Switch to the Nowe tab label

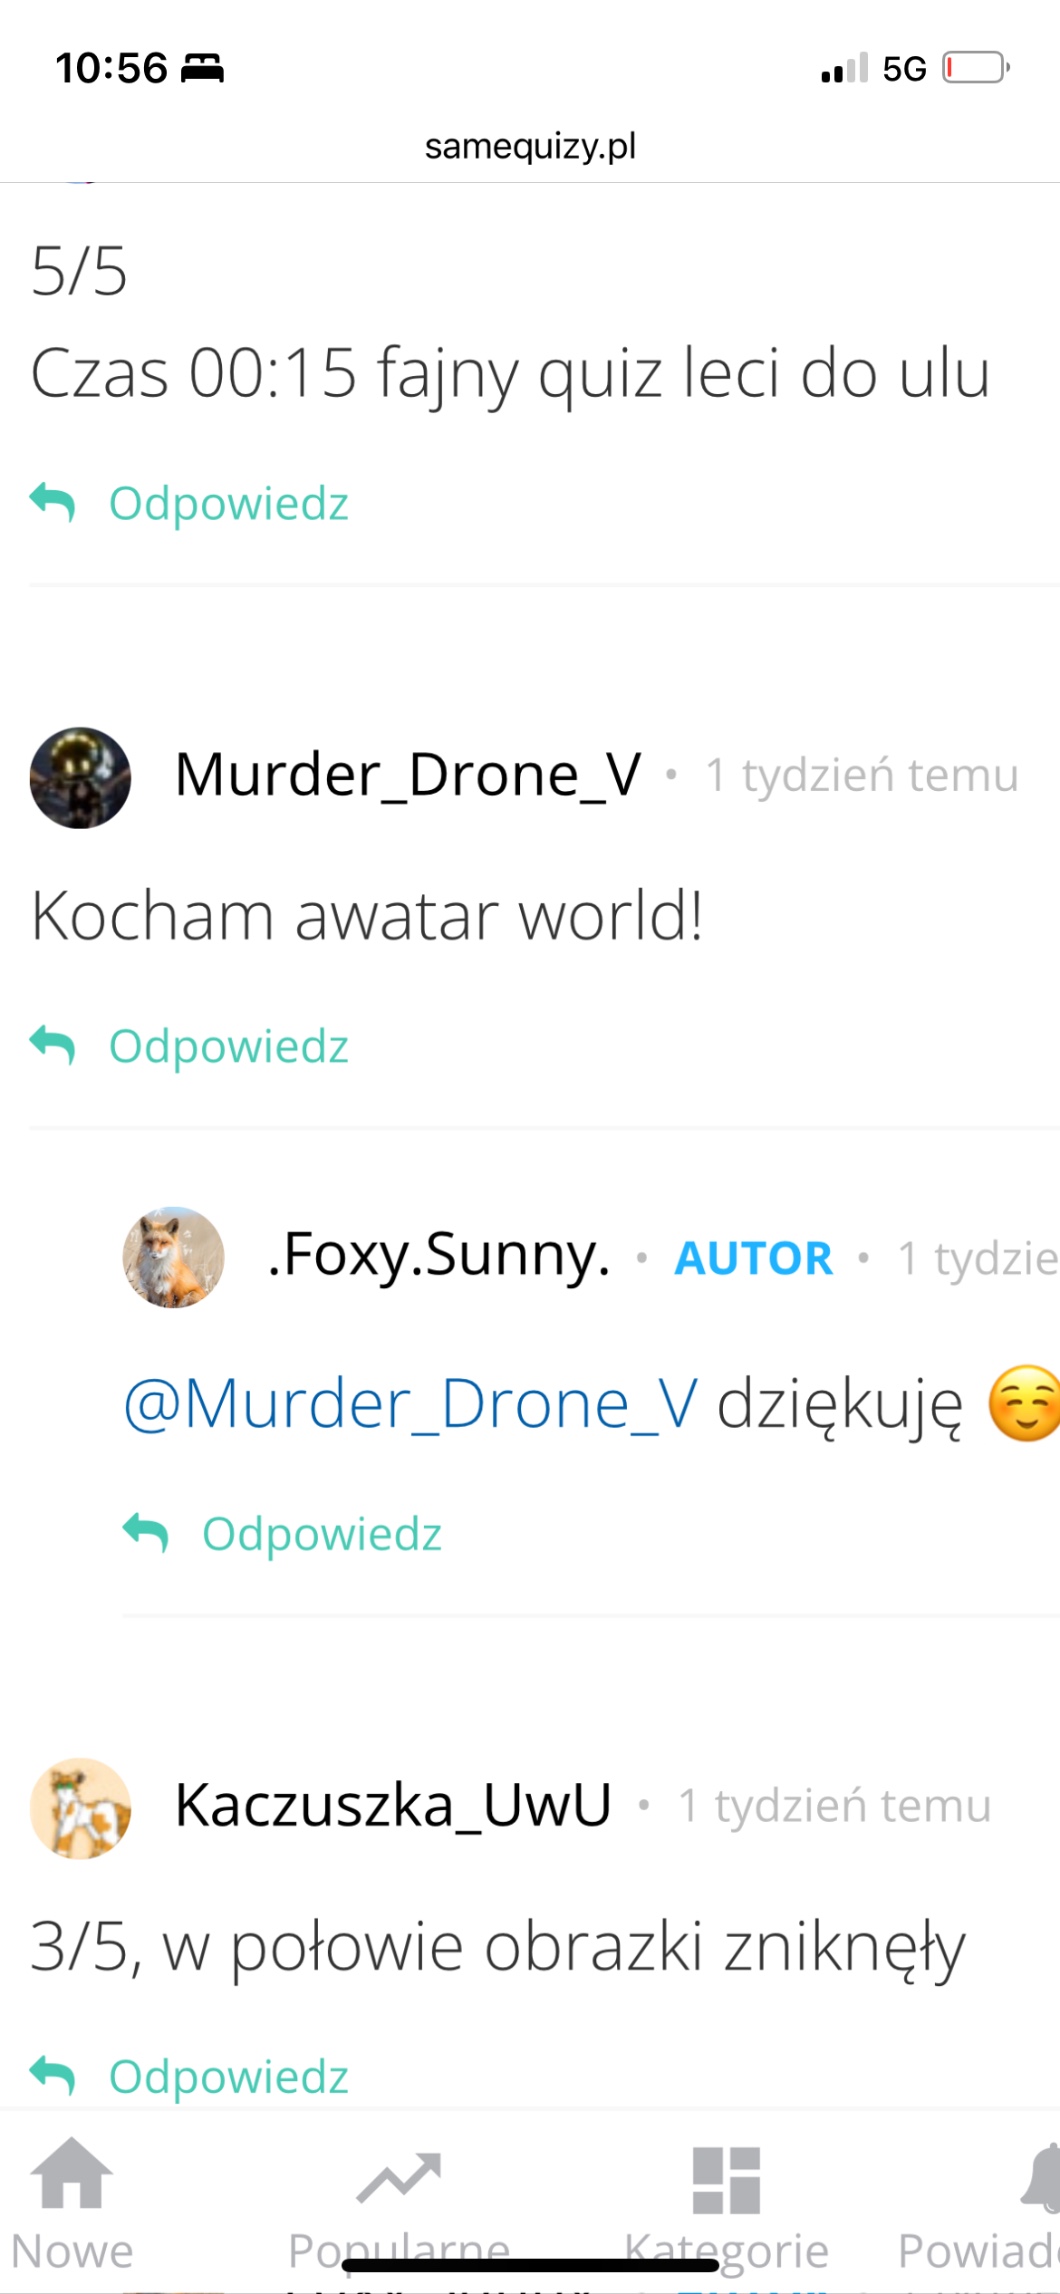pos(72,2251)
